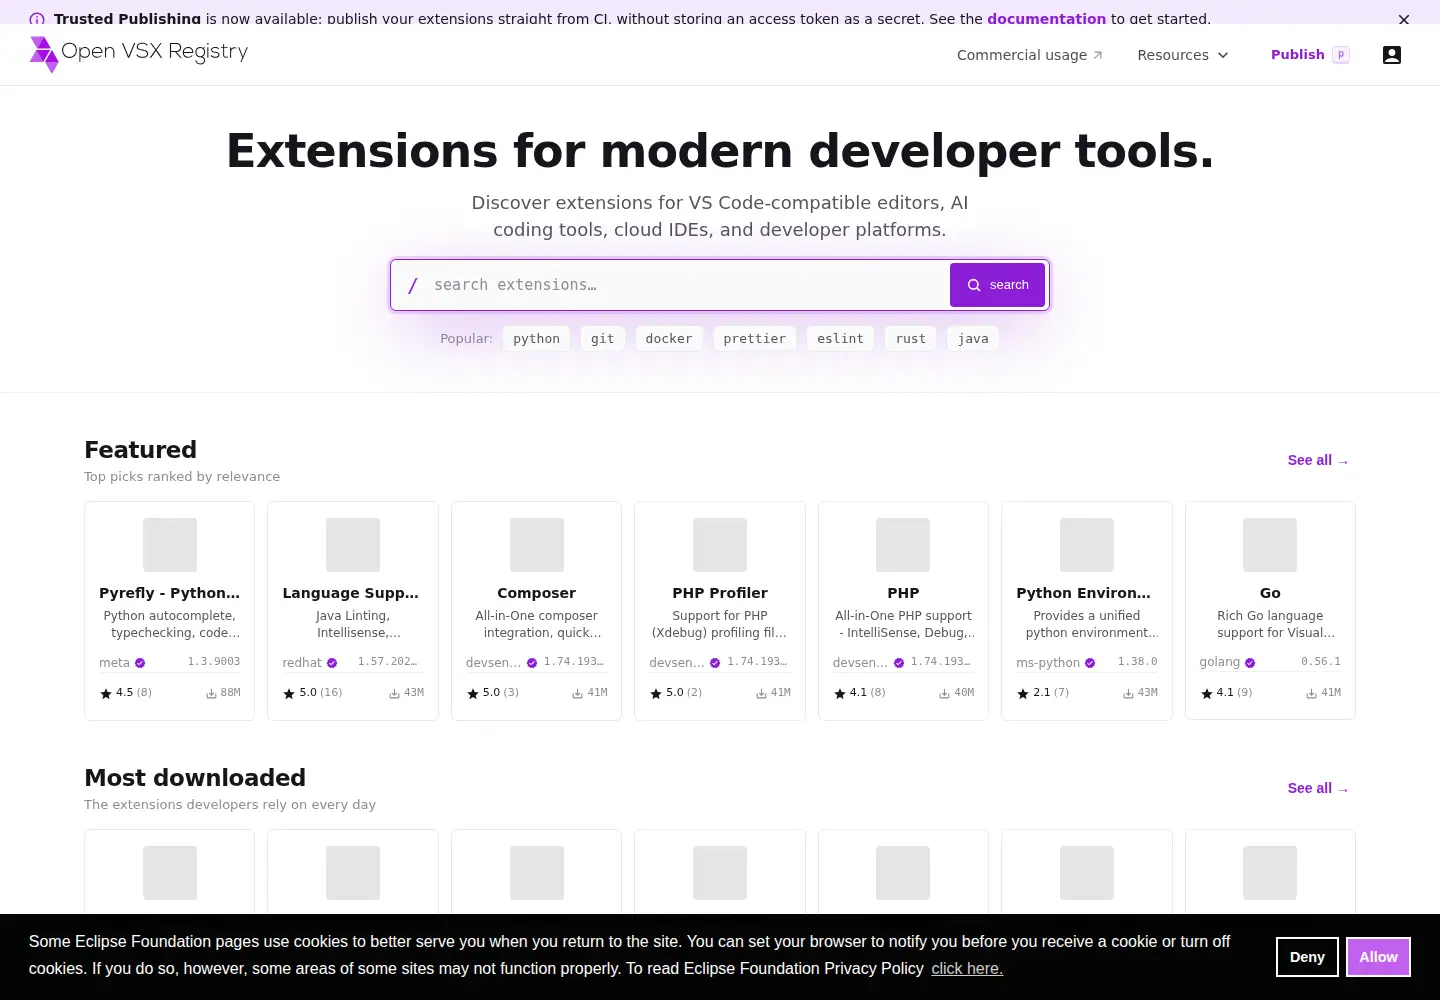
Task: Open the Language Support extension icon thumbnail
Action: pos(353,545)
